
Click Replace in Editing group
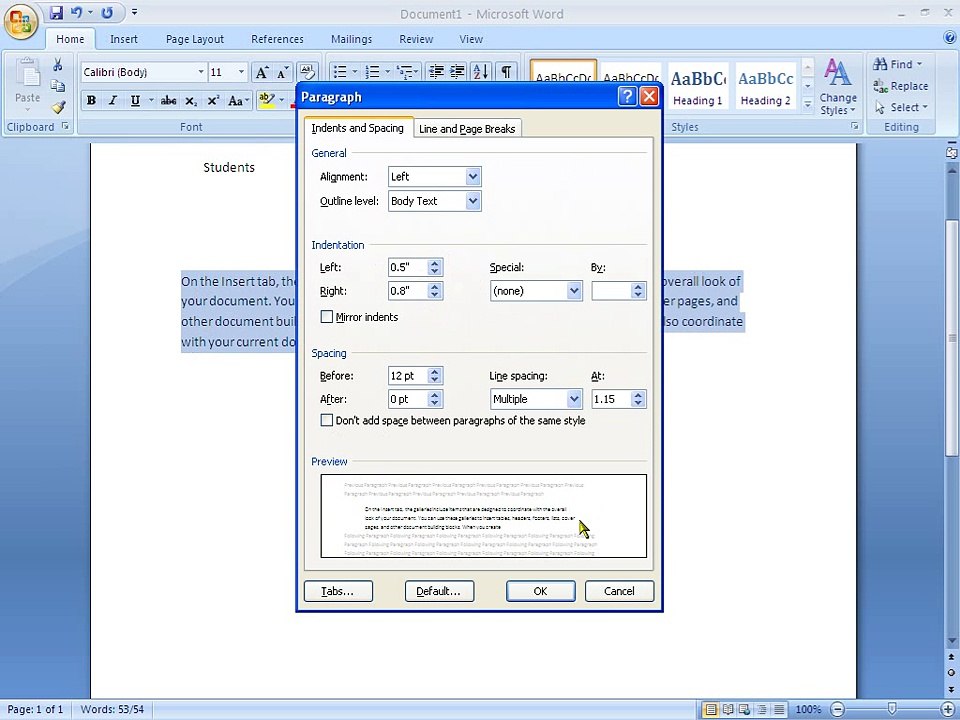coord(901,86)
